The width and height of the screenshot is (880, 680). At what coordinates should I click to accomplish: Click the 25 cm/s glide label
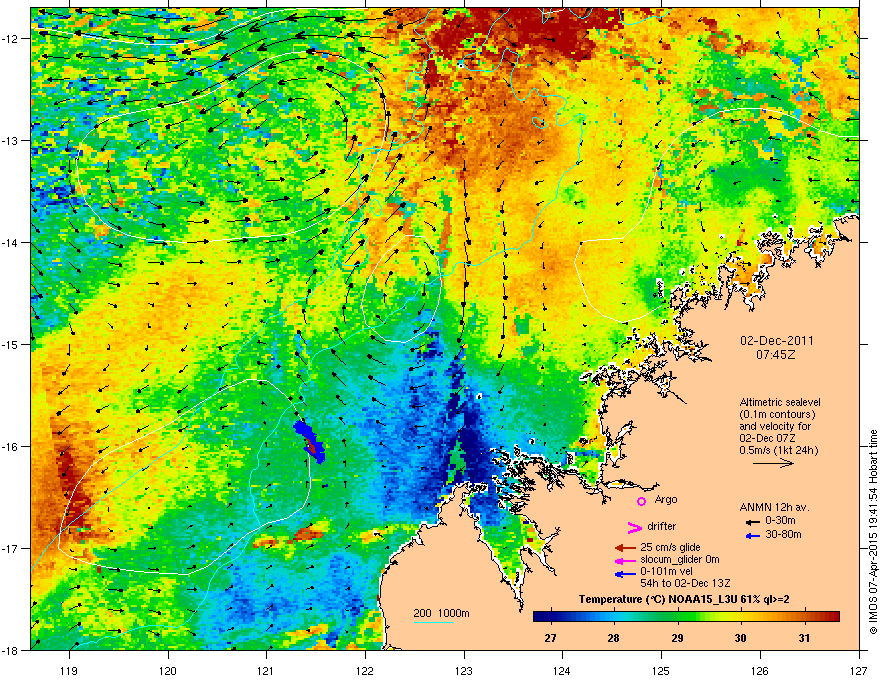pyautogui.click(x=670, y=547)
